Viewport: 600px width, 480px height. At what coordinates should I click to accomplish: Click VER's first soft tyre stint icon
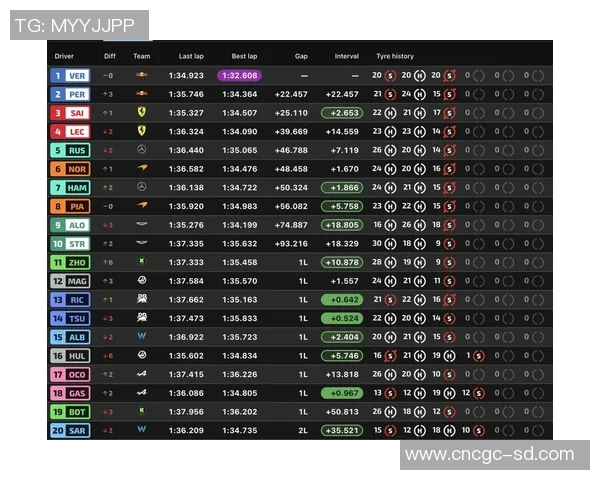390,76
